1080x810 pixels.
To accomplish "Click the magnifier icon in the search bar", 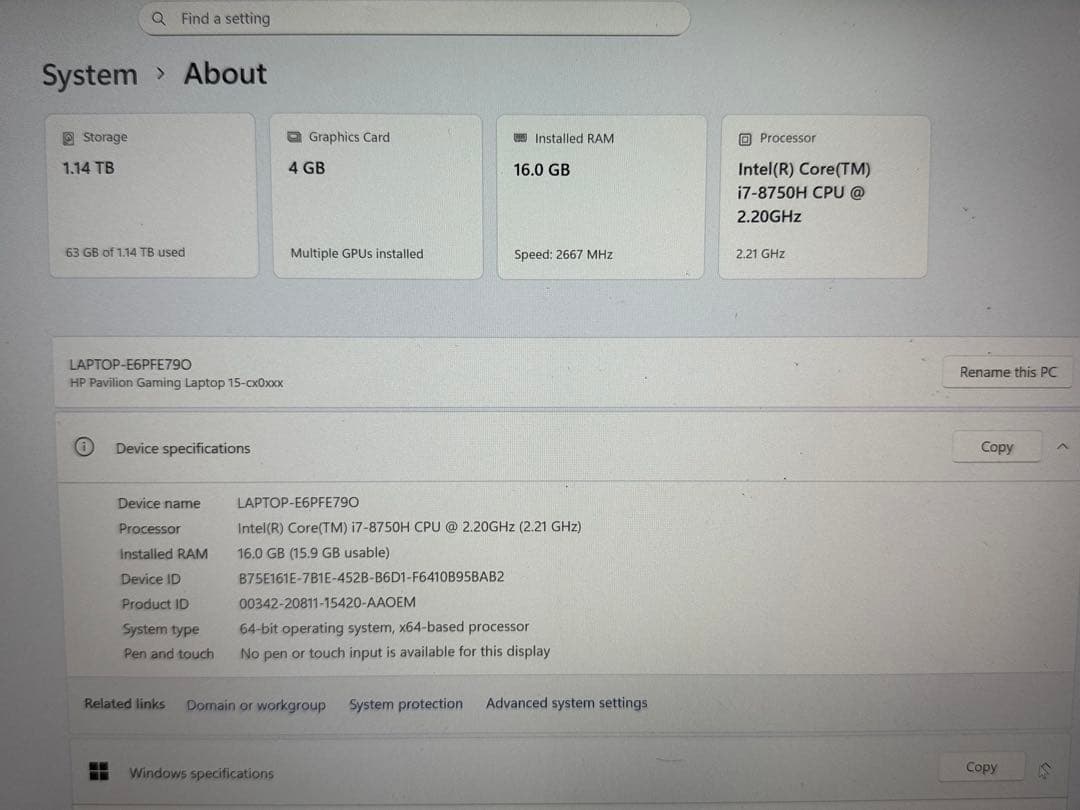I will pos(157,17).
